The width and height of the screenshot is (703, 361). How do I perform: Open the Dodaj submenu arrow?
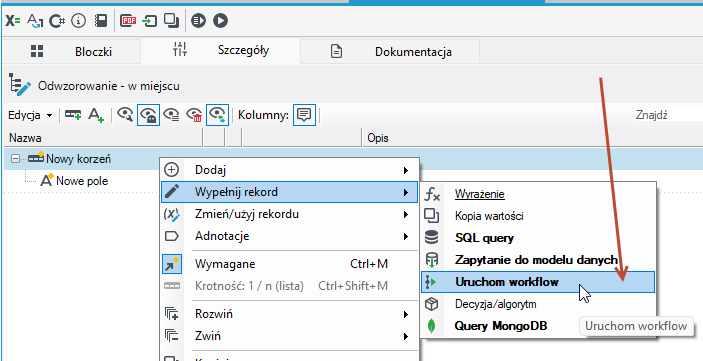406,170
